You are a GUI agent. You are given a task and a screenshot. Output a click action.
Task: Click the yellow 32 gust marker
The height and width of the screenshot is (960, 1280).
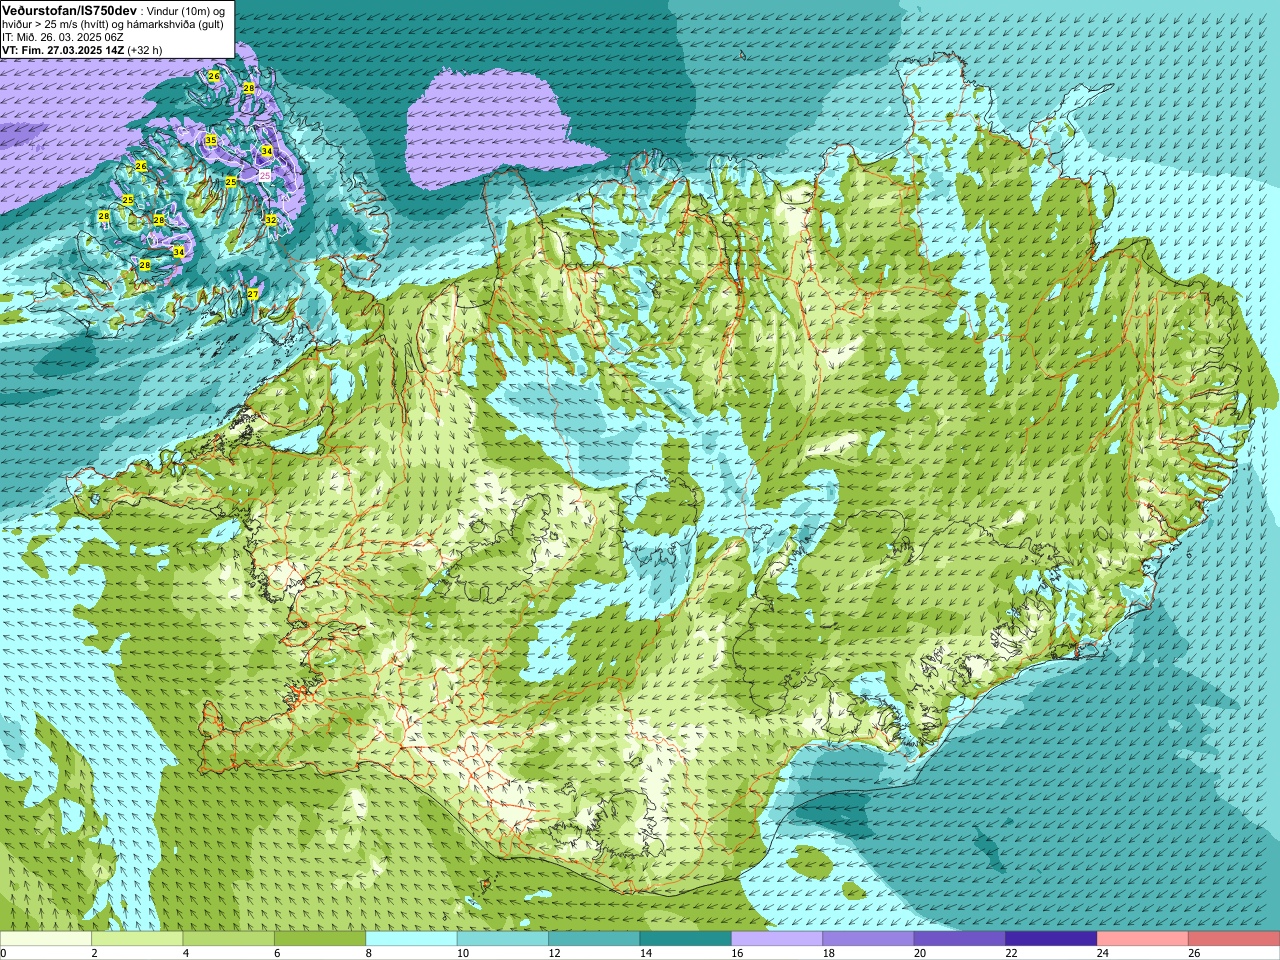[x=270, y=219]
